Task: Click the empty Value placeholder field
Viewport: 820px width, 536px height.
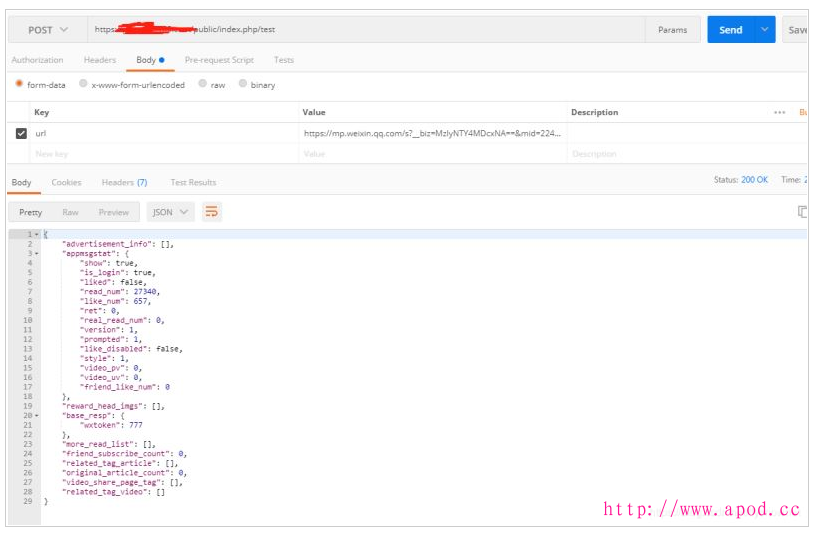Action: pos(432,154)
